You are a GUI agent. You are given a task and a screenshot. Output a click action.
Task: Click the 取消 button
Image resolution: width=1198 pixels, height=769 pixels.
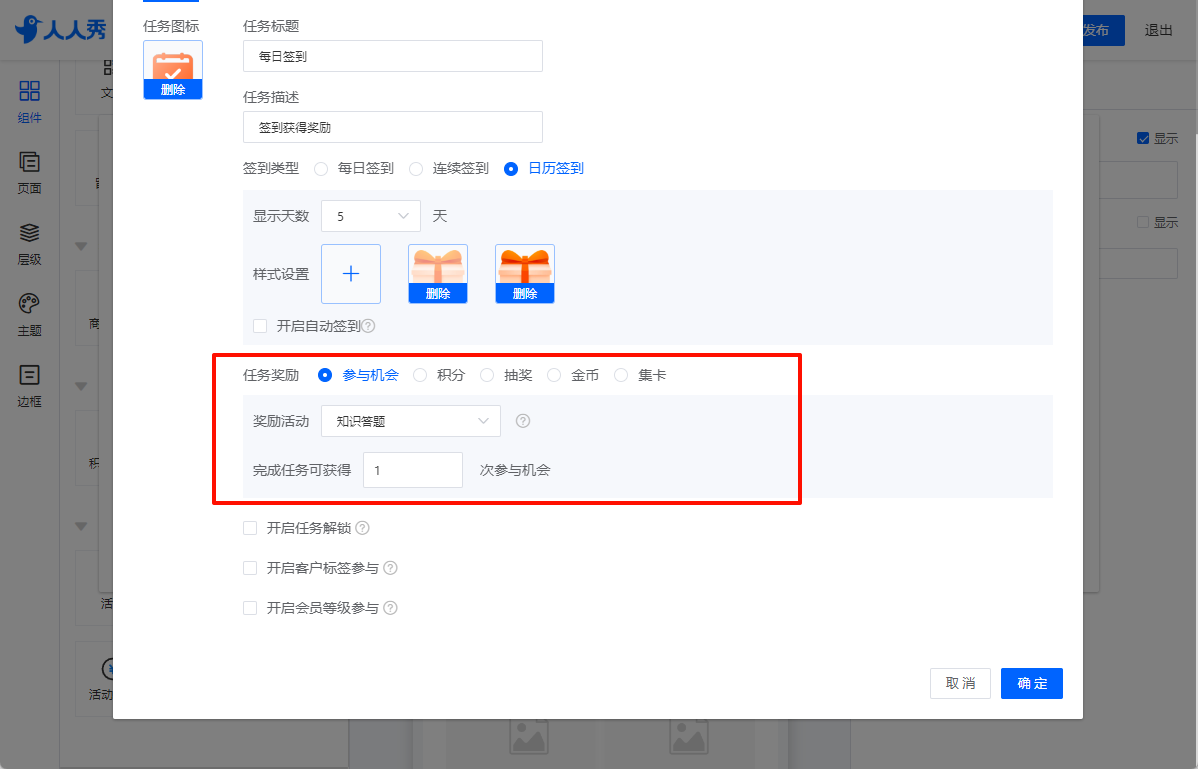click(x=960, y=683)
